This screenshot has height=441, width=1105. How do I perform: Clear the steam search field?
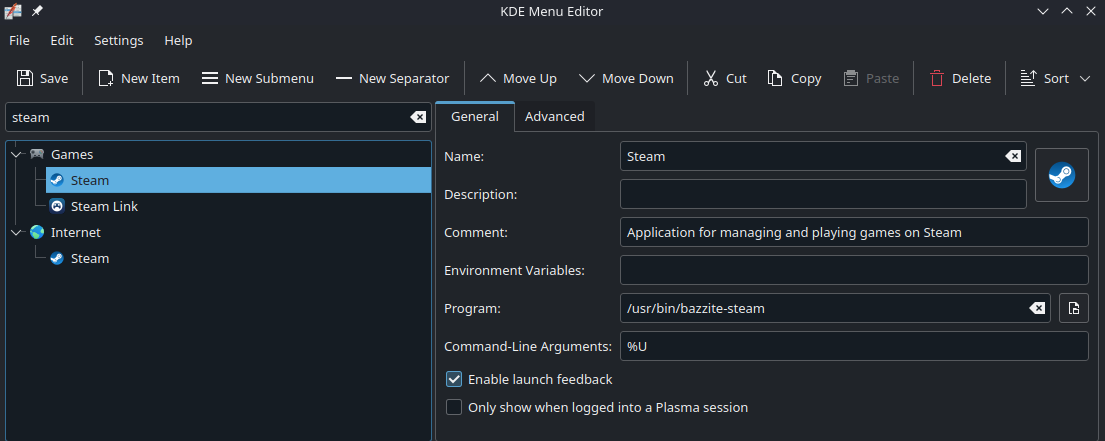[x=418, y=117]
